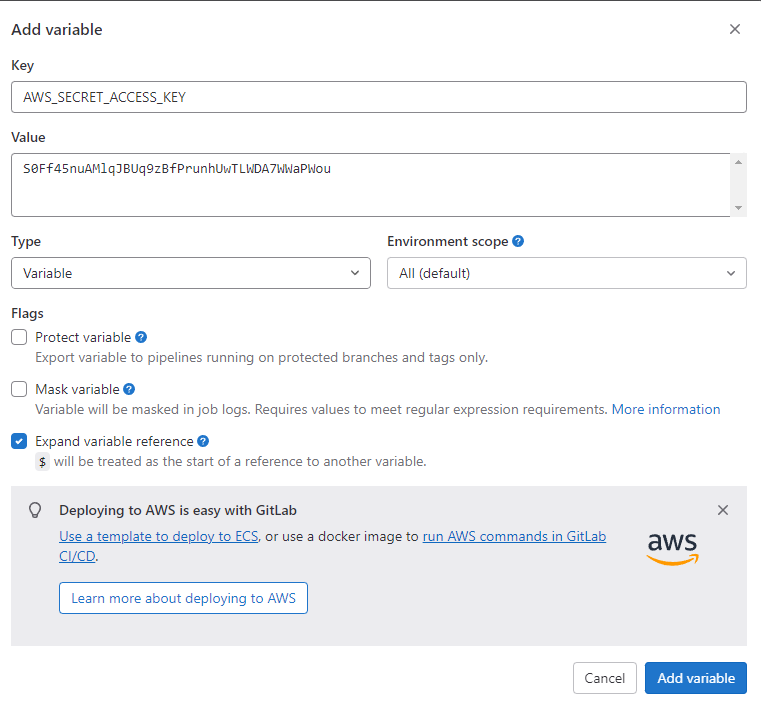Click the AWS logo

click(672, 547)
